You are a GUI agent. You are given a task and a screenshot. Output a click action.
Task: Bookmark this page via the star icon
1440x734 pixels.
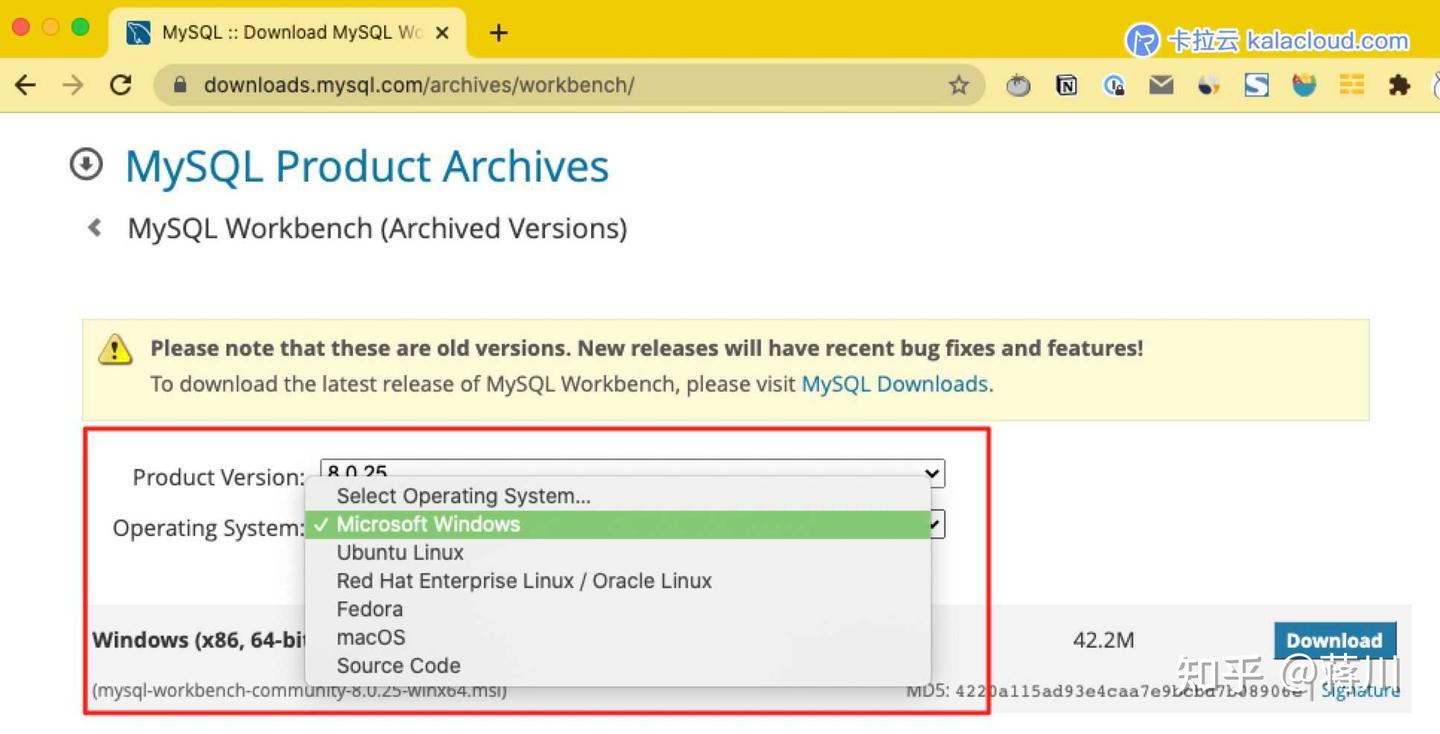[958, 85]
